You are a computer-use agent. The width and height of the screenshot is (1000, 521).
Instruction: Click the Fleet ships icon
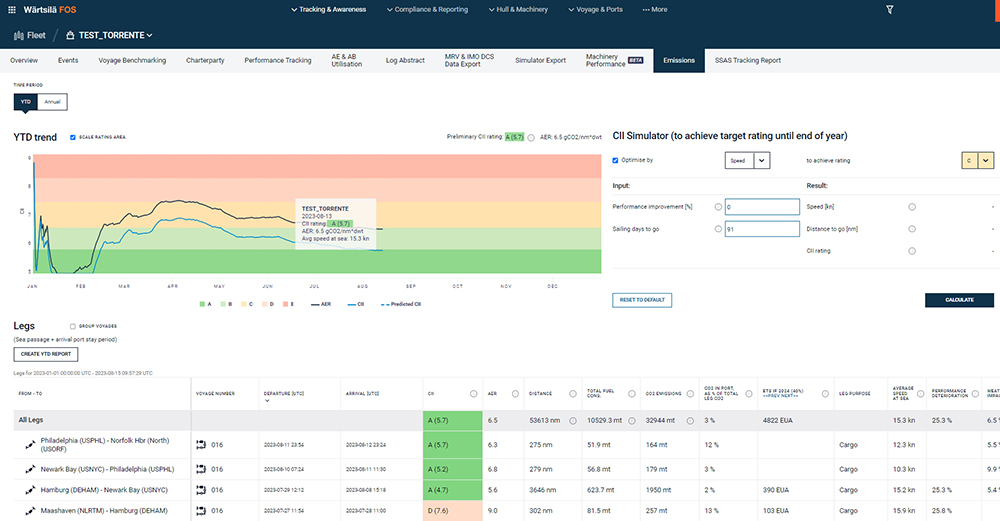pyautogui.click(x=19, y=35)
